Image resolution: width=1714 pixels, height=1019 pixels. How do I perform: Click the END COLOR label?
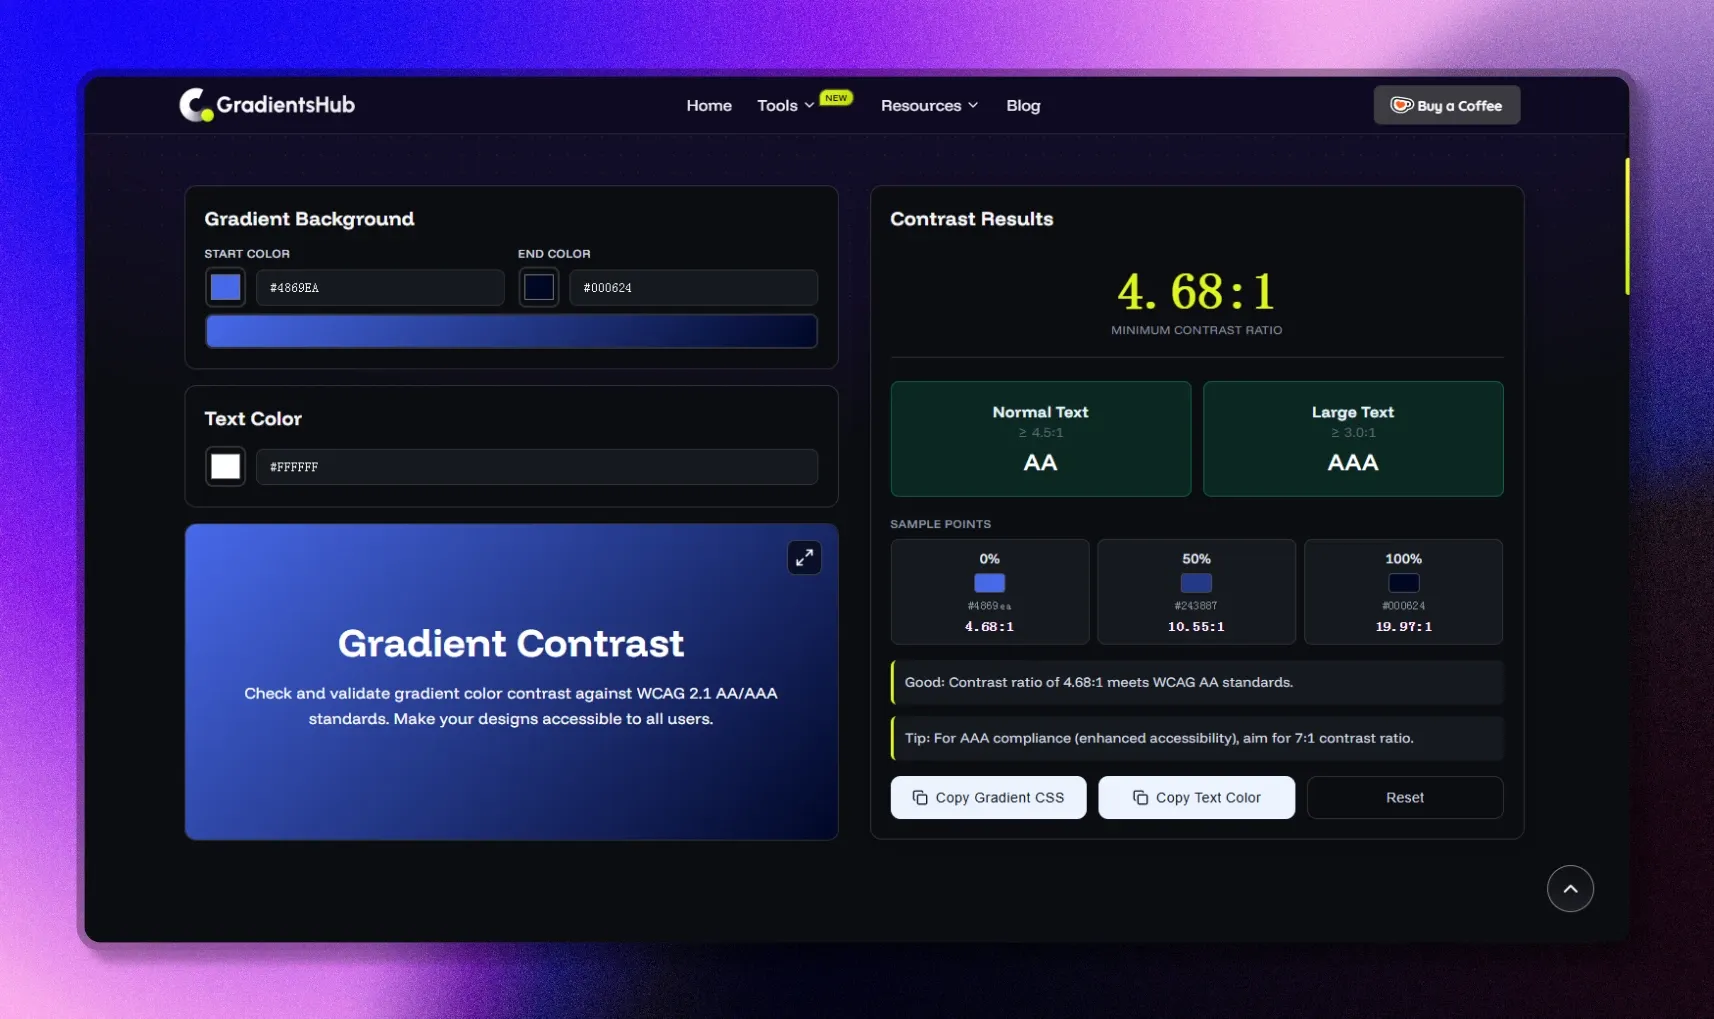coord(554,254)
